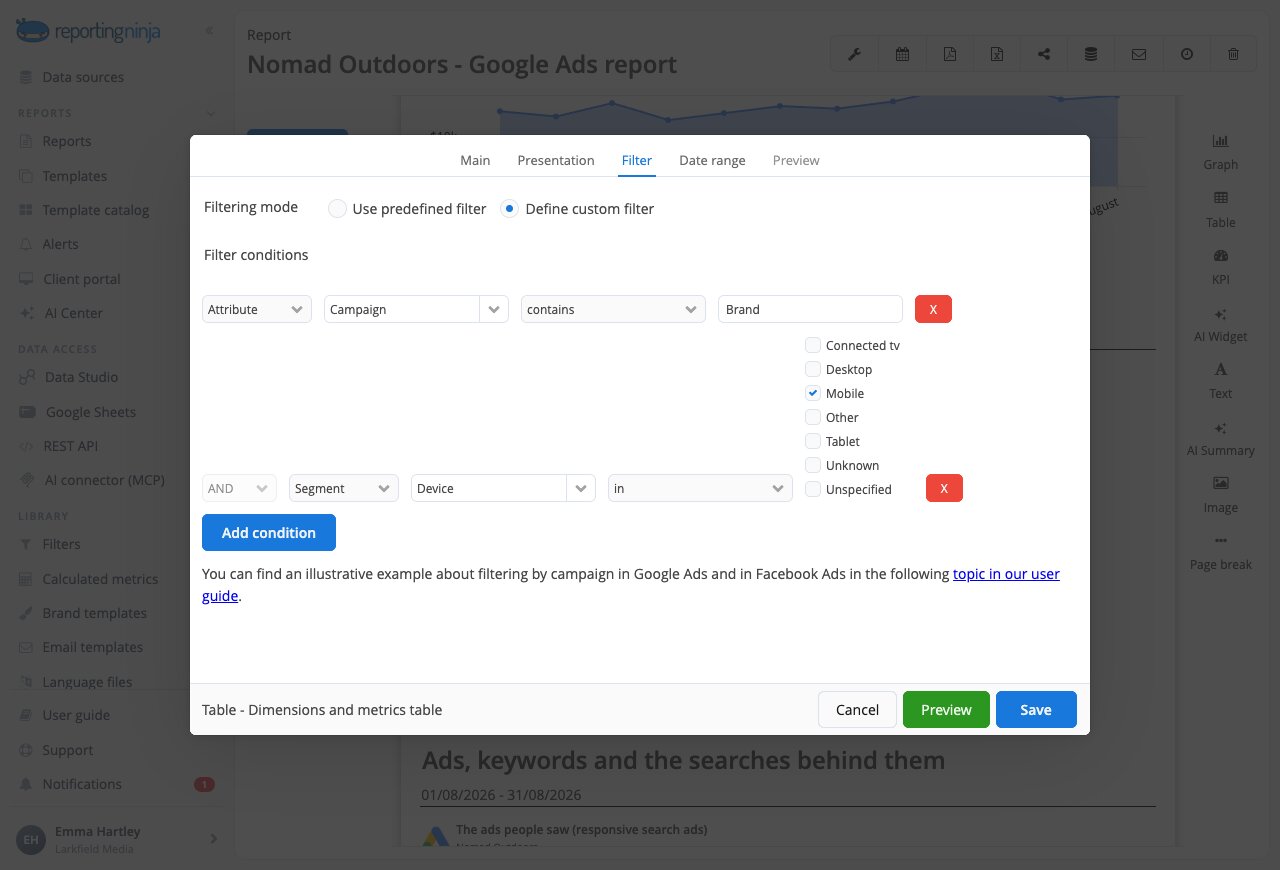Open the AND connector dropdown

coord(239,488)
